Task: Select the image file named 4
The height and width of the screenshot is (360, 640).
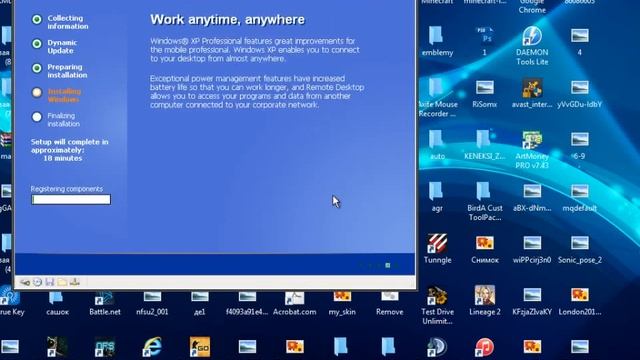Action: (579, 36)
